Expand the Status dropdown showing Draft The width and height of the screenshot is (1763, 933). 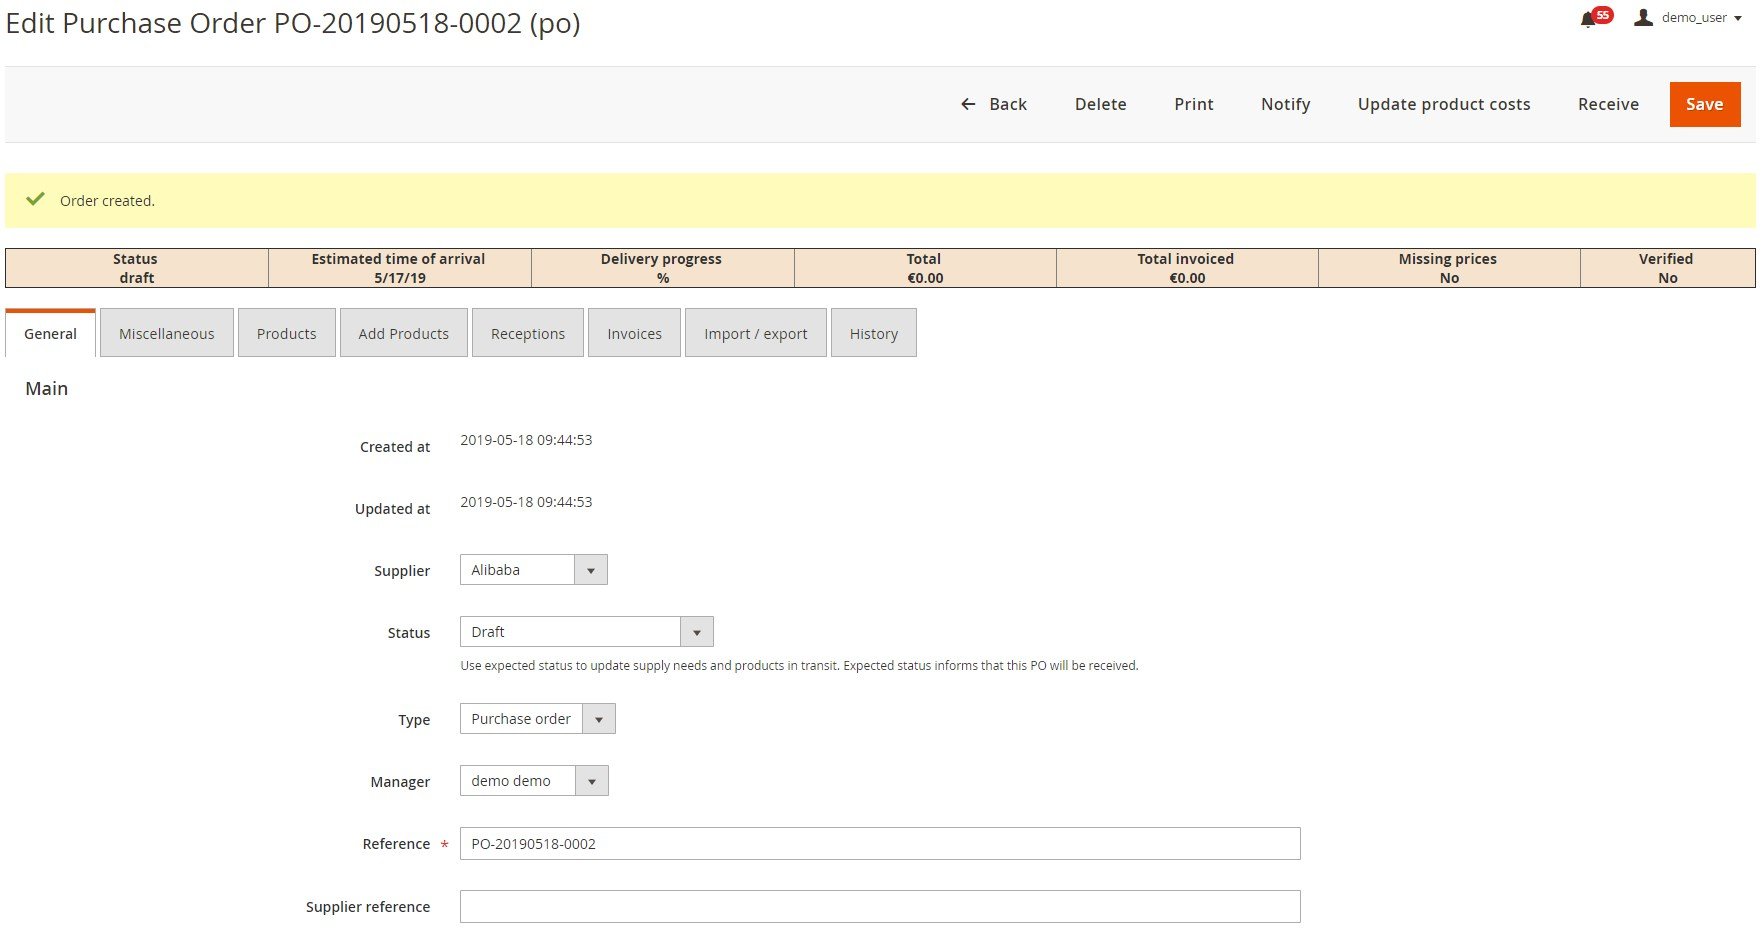587,632
